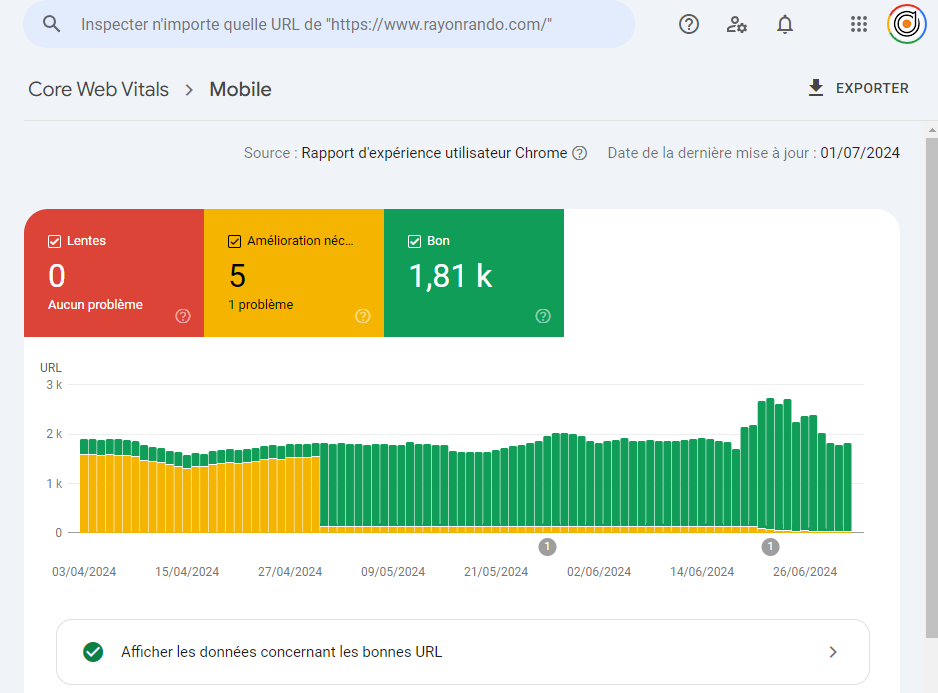The height and width of the screenshot is (693, 938).
Task: Open the Rapport d'expérience utilisateur Chrome link
Action: [434, 153]
